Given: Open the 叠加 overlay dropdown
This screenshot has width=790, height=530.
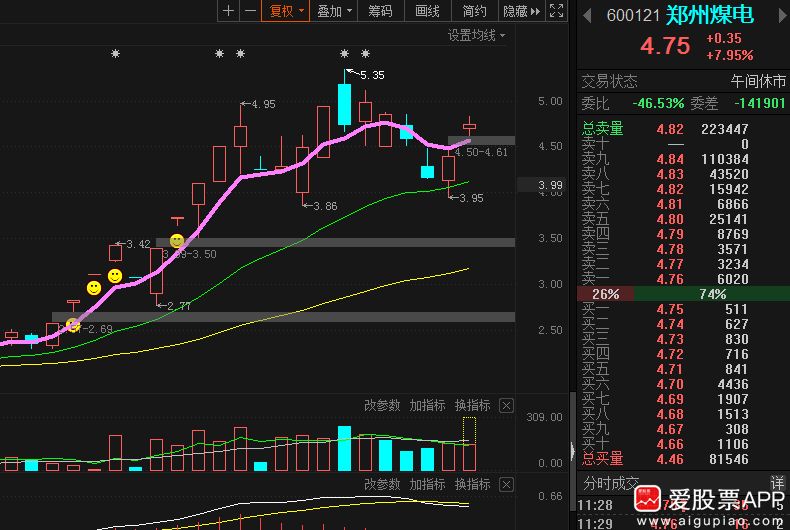Looking at the screenshot, I should coord(334,11).
